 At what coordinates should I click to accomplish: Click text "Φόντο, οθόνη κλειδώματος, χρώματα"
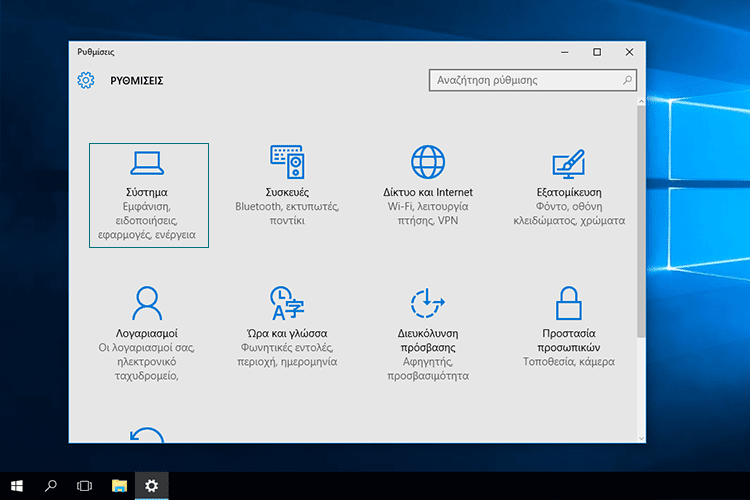click(x=569, y=213)
